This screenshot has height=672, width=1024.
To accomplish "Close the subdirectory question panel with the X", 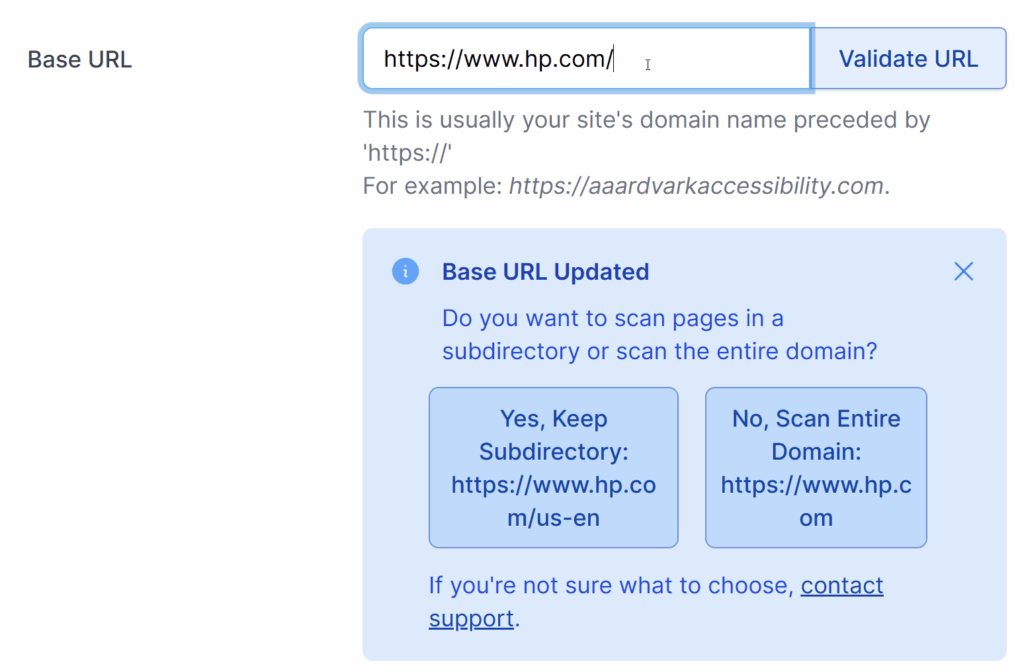I will (963, 271).
